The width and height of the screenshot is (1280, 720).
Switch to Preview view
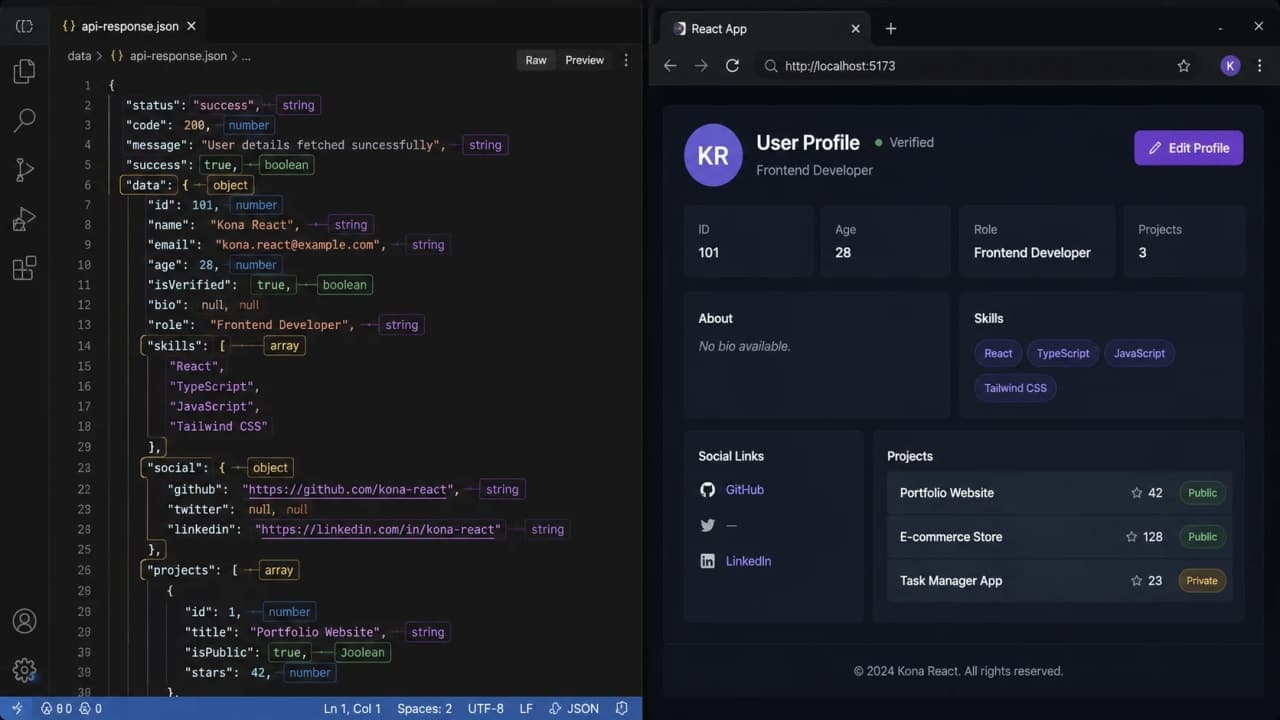tap(584, 60)
